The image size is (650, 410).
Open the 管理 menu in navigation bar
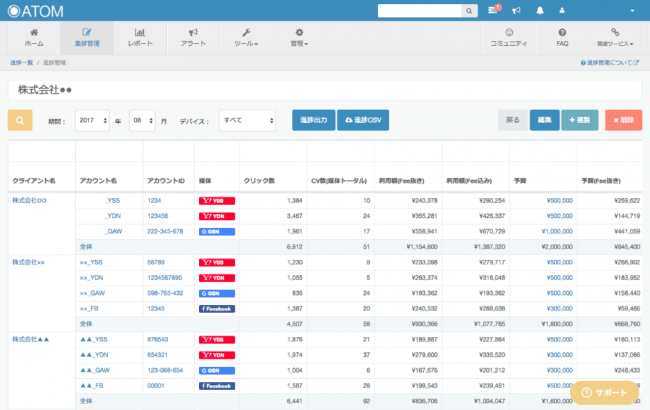[x=299, y=38]
